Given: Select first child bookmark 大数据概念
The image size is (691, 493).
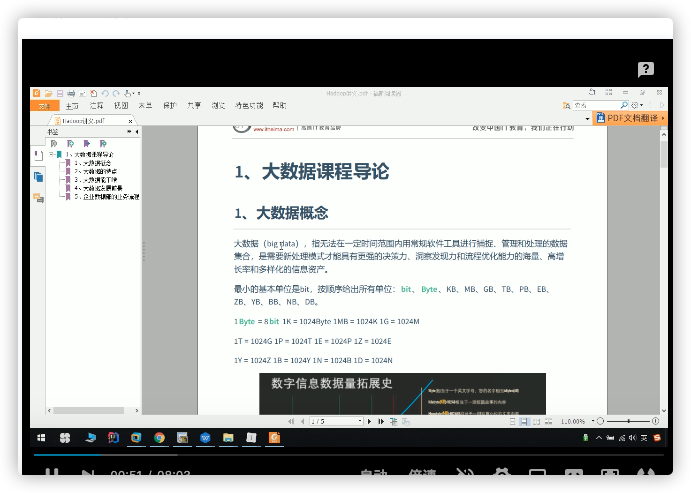Looking at the screenshot, I should pos(93,163).
